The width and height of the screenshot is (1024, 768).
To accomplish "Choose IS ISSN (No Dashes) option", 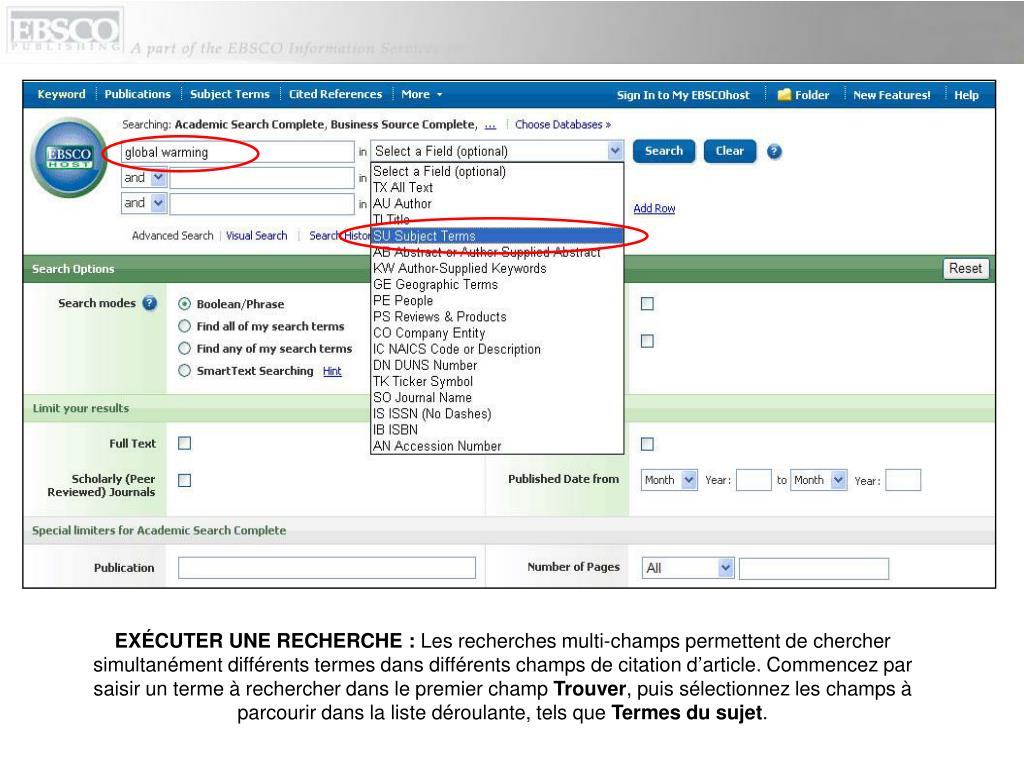I will coord(498,414).
